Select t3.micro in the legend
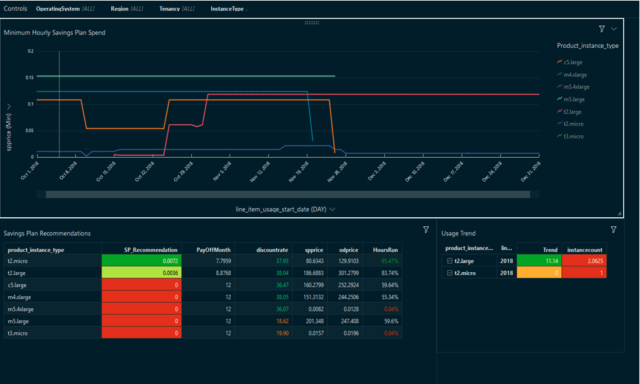The image size is (640, 384). [x=570, y=136]
